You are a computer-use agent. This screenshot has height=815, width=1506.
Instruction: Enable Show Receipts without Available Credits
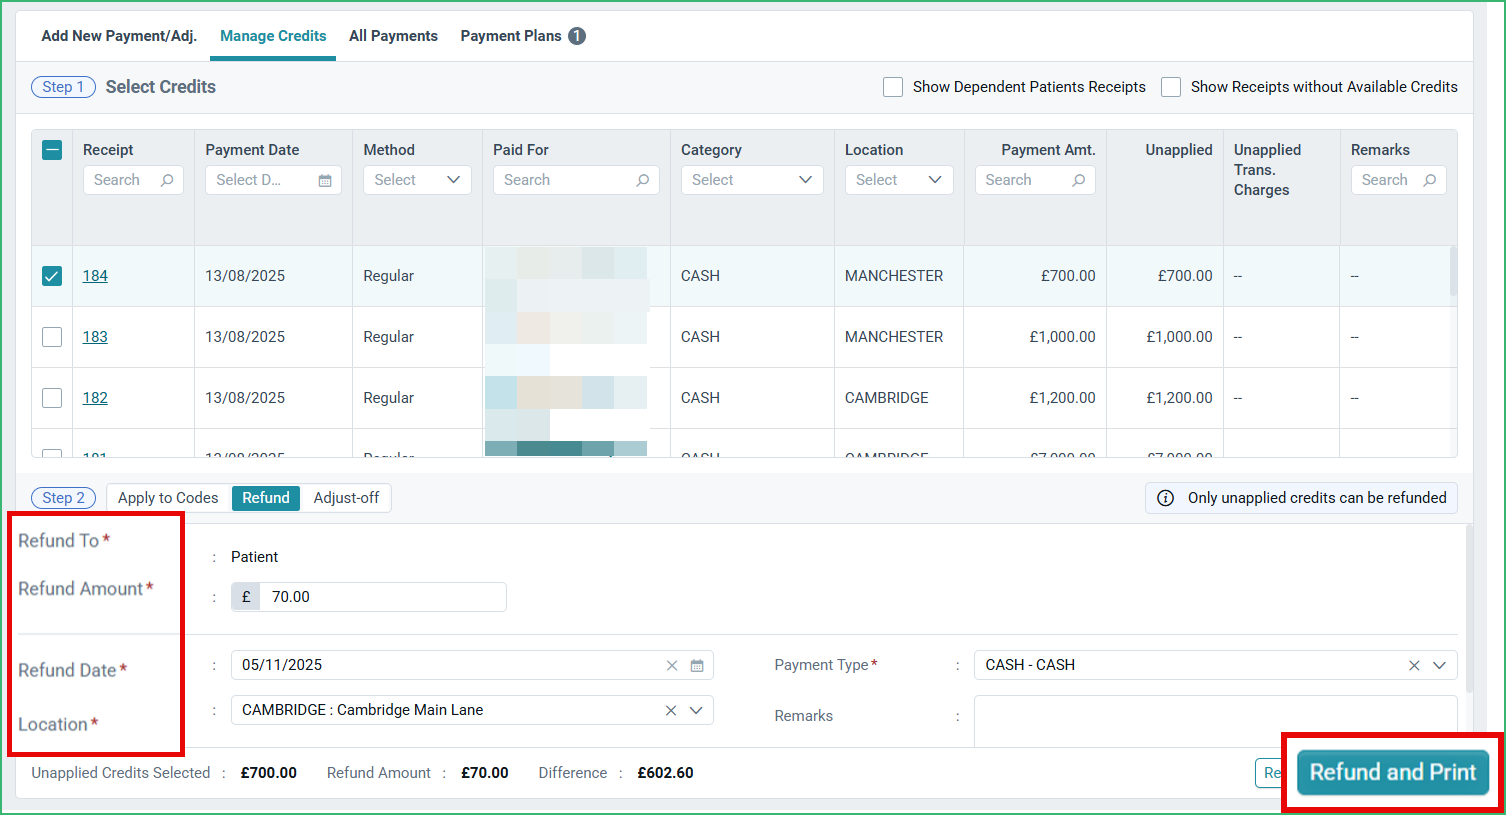(1171, 87)
